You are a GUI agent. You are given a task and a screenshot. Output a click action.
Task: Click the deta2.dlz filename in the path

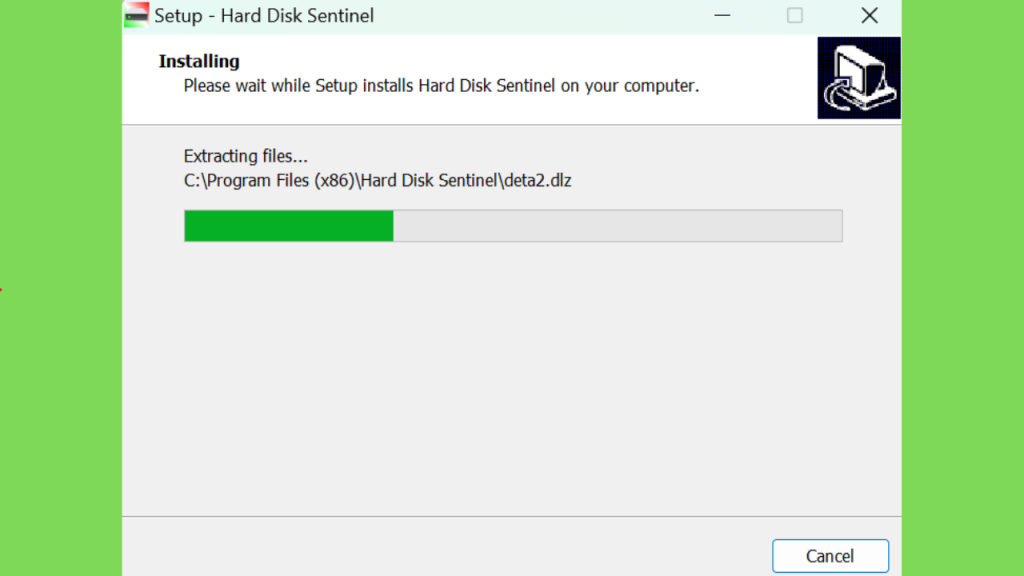click(538, 181)
